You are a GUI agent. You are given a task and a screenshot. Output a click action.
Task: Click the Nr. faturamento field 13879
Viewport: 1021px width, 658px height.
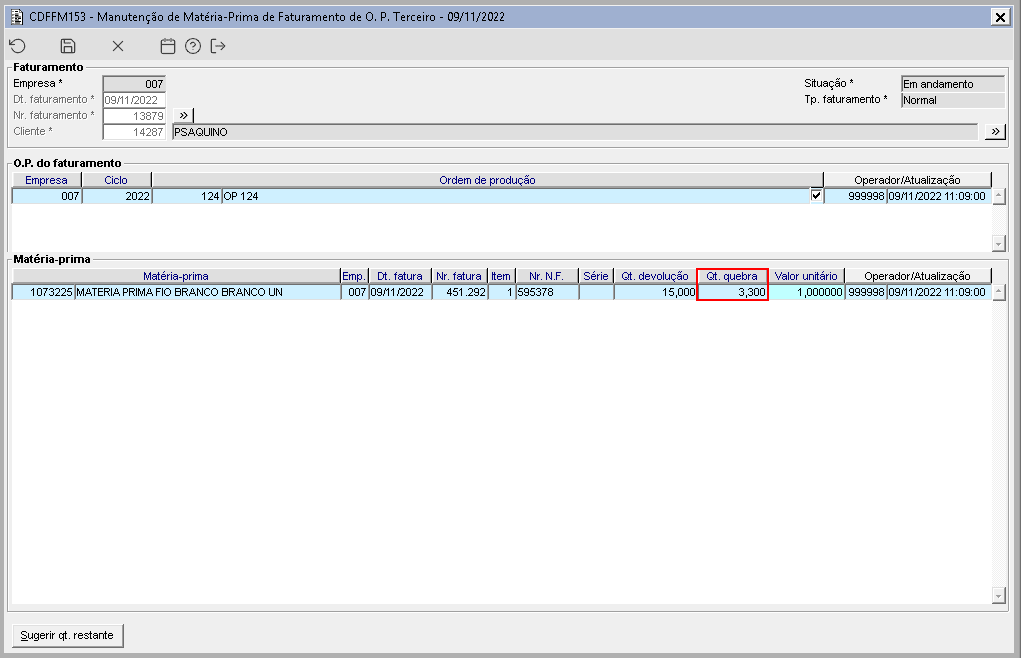click(134, 116)
